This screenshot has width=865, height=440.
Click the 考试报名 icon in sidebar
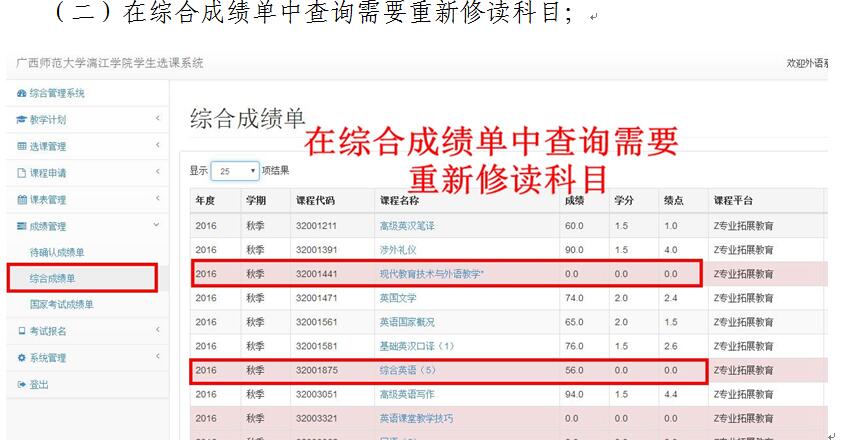click(x=22, y=331)
